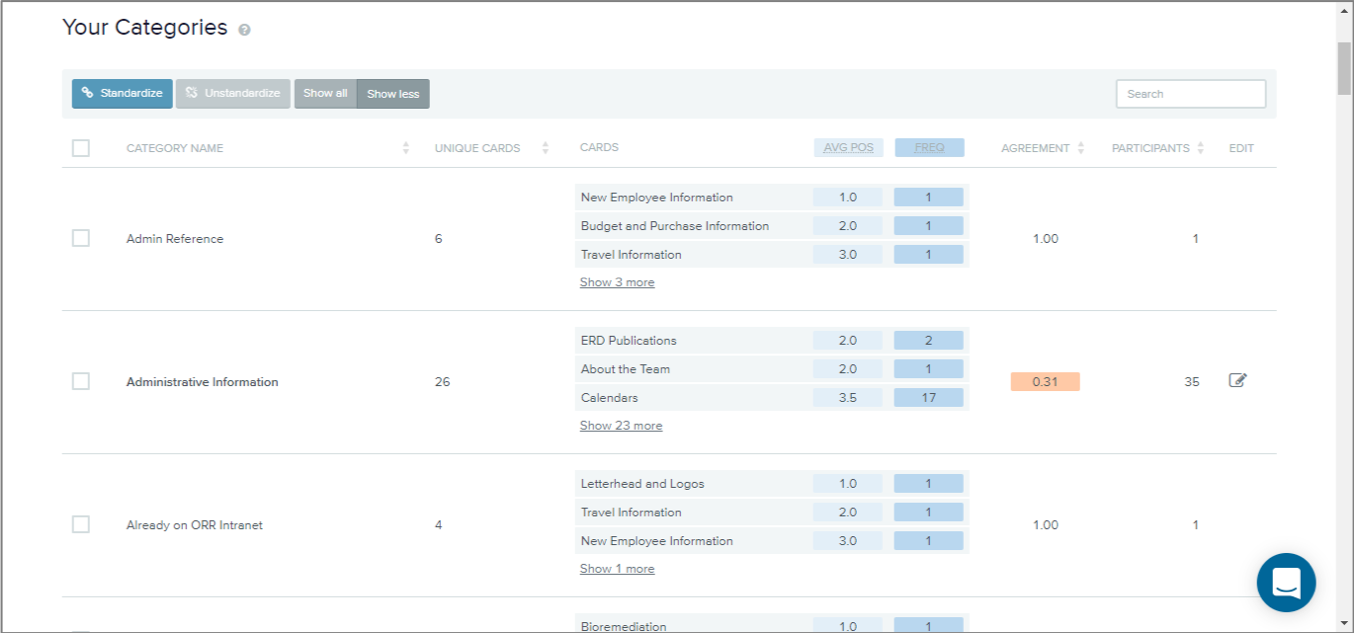The height and width of the screenshot is (633, 1354).
Task: Click the 0.31 agreement score badge
Action: coord(1045,381)
